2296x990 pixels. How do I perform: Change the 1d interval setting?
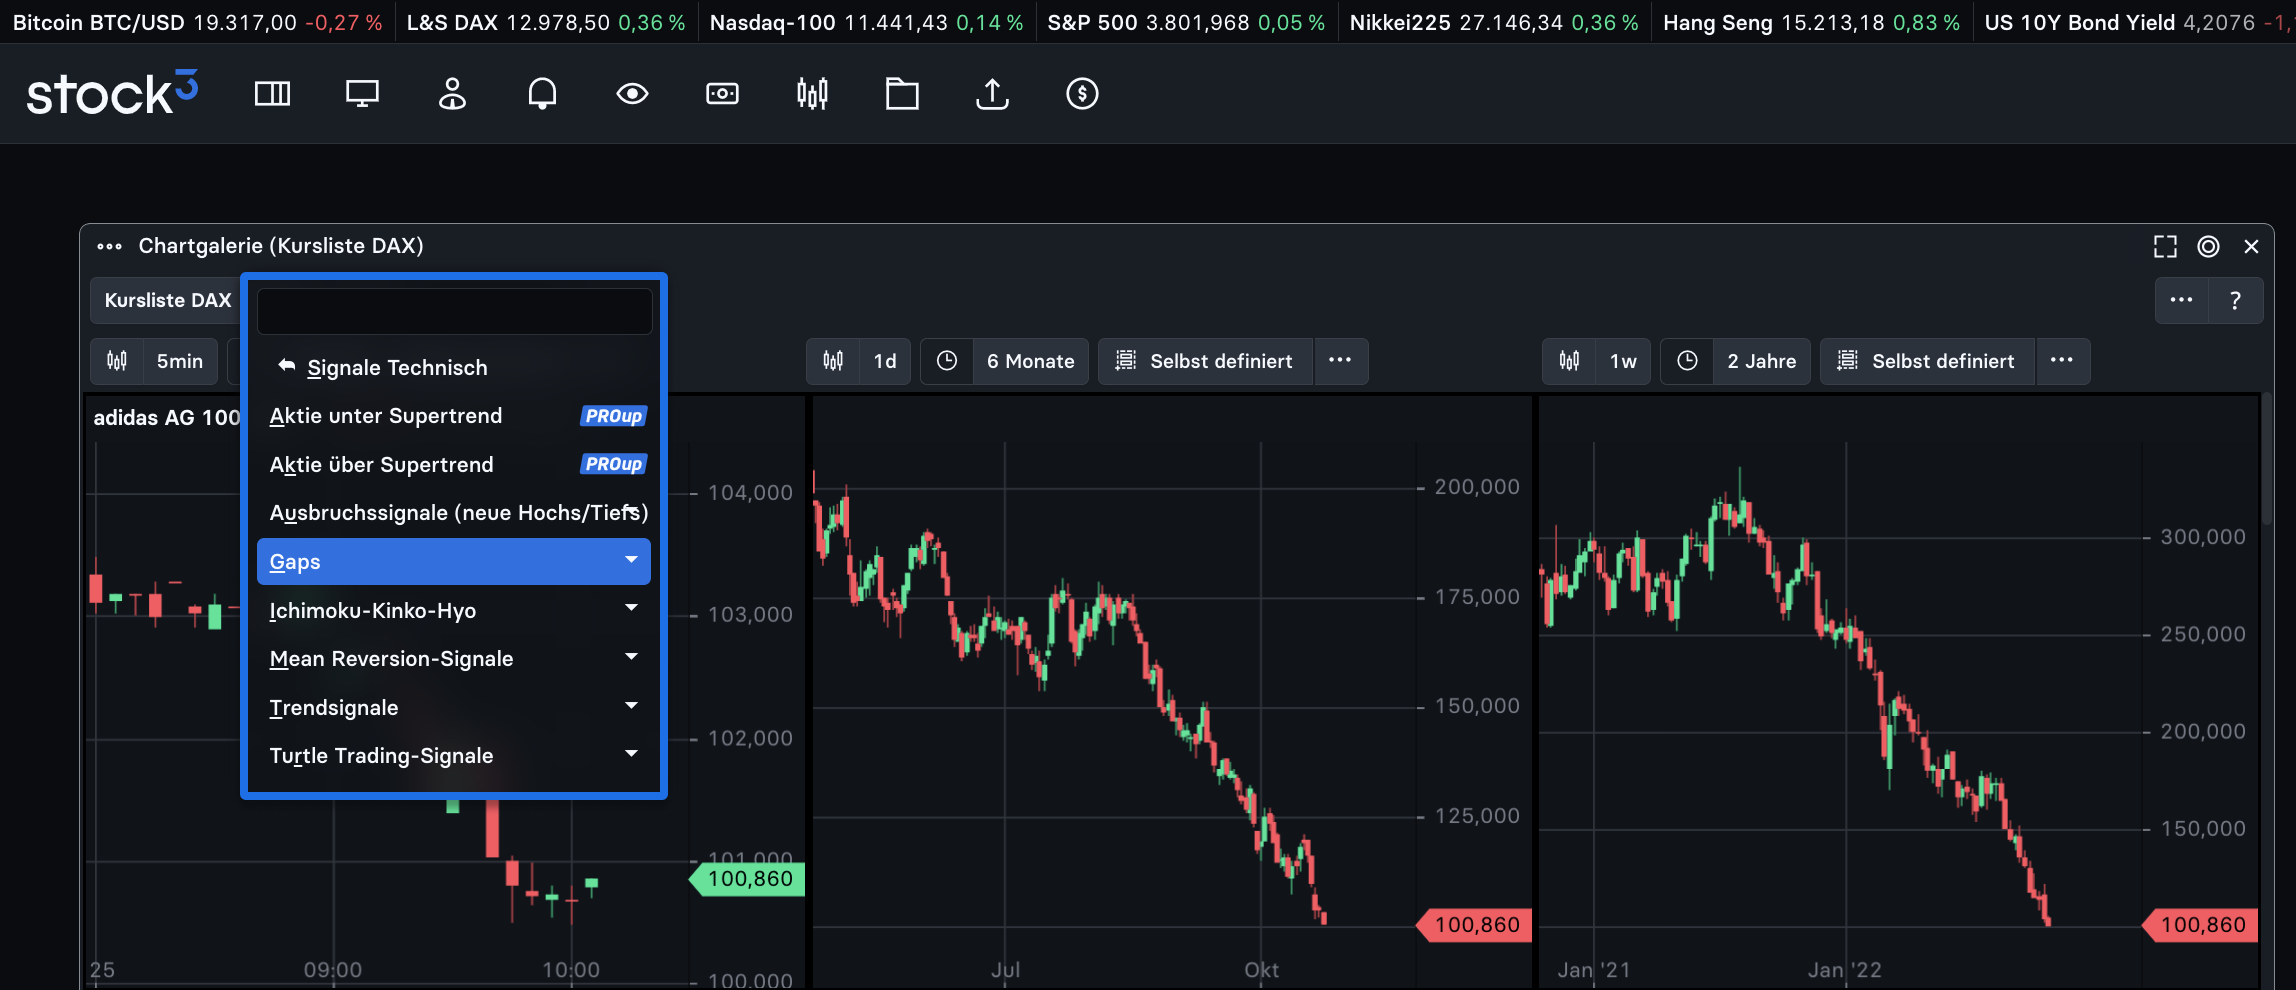(x=885, y=361)
